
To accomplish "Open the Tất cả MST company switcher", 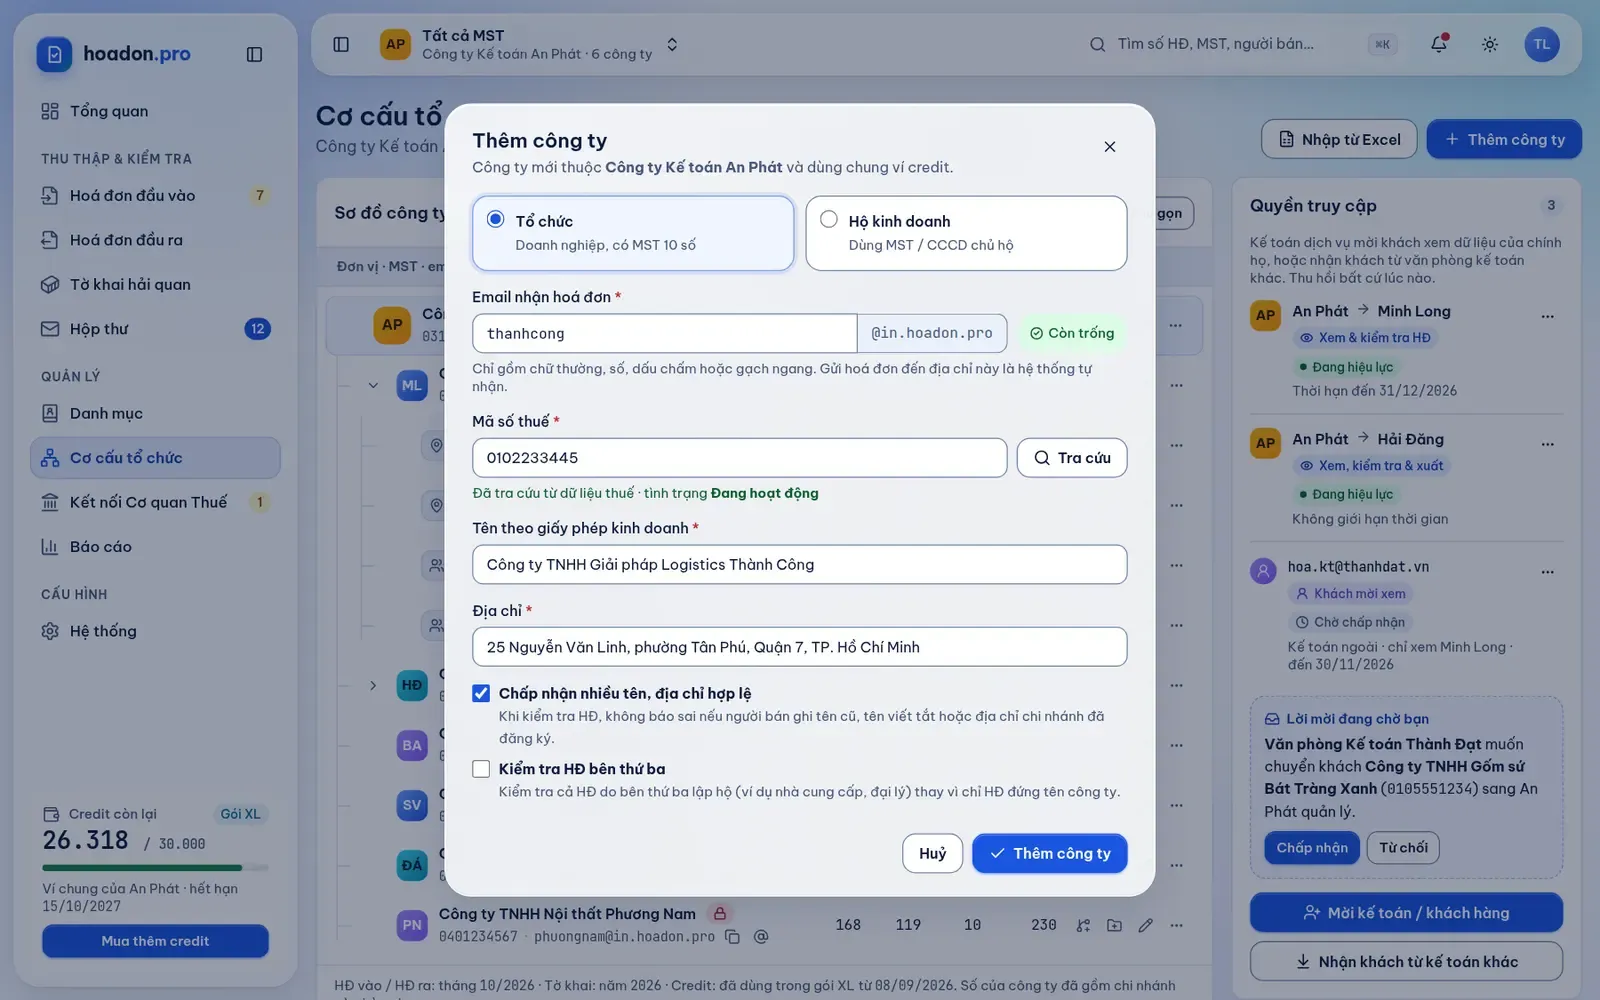I will click(530, 44).
